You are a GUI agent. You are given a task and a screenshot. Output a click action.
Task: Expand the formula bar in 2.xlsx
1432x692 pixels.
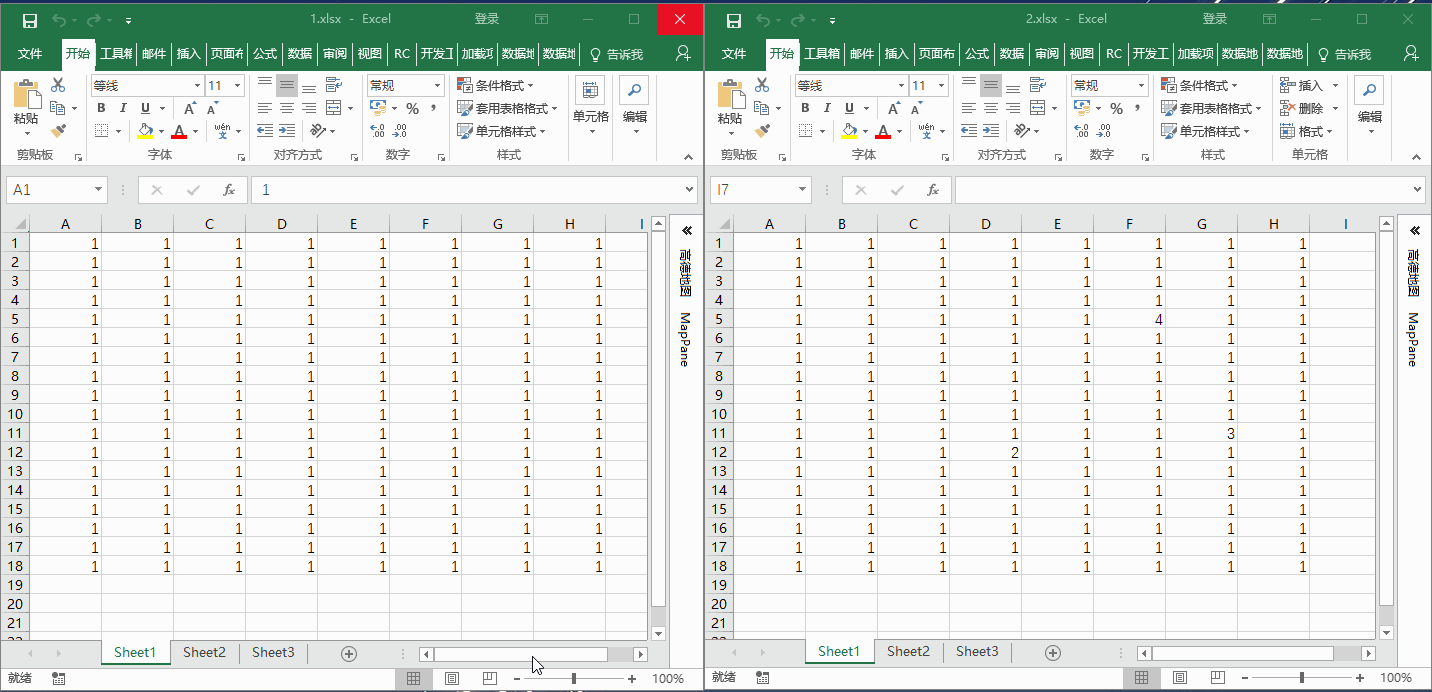point(1417,189)
